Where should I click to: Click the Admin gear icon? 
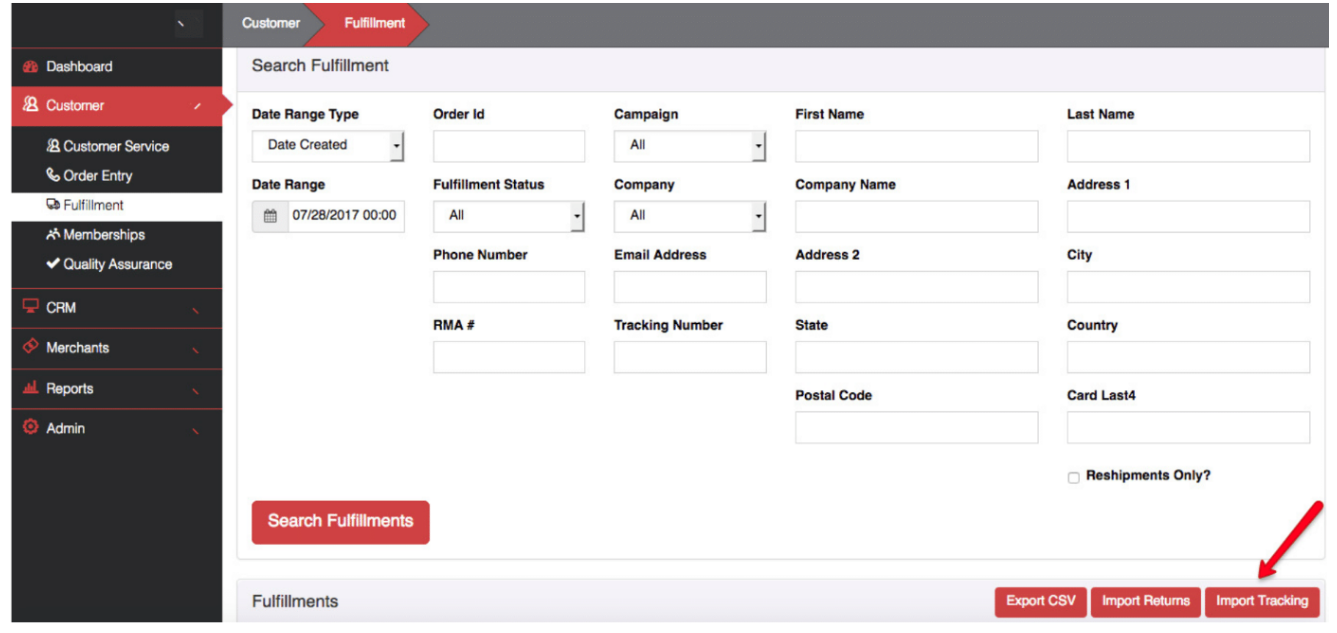(x=30, y=428)
